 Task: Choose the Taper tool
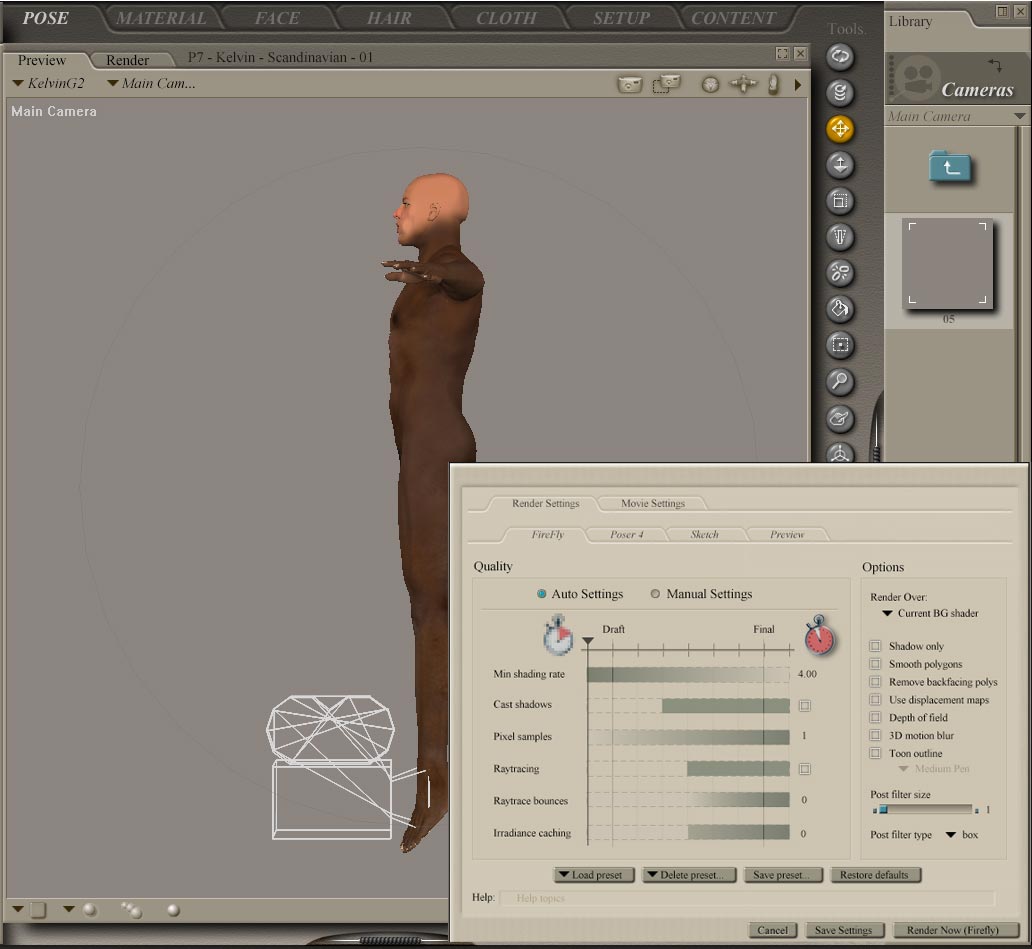click(x=840, y=237)
